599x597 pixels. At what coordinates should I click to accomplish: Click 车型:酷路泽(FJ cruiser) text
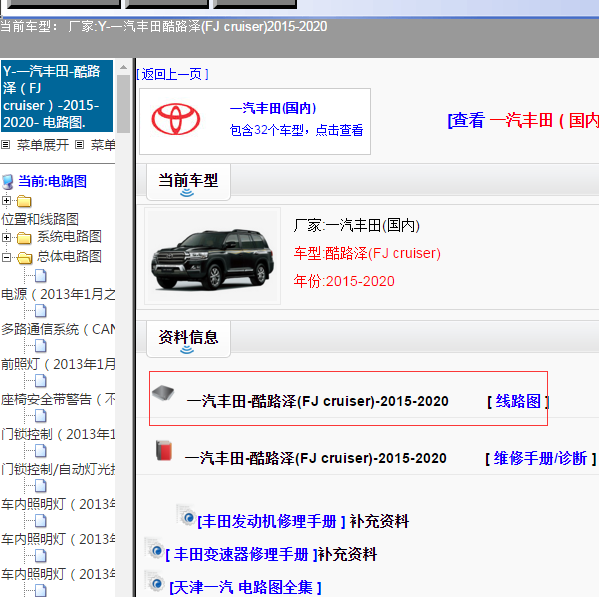coord(367,253)
